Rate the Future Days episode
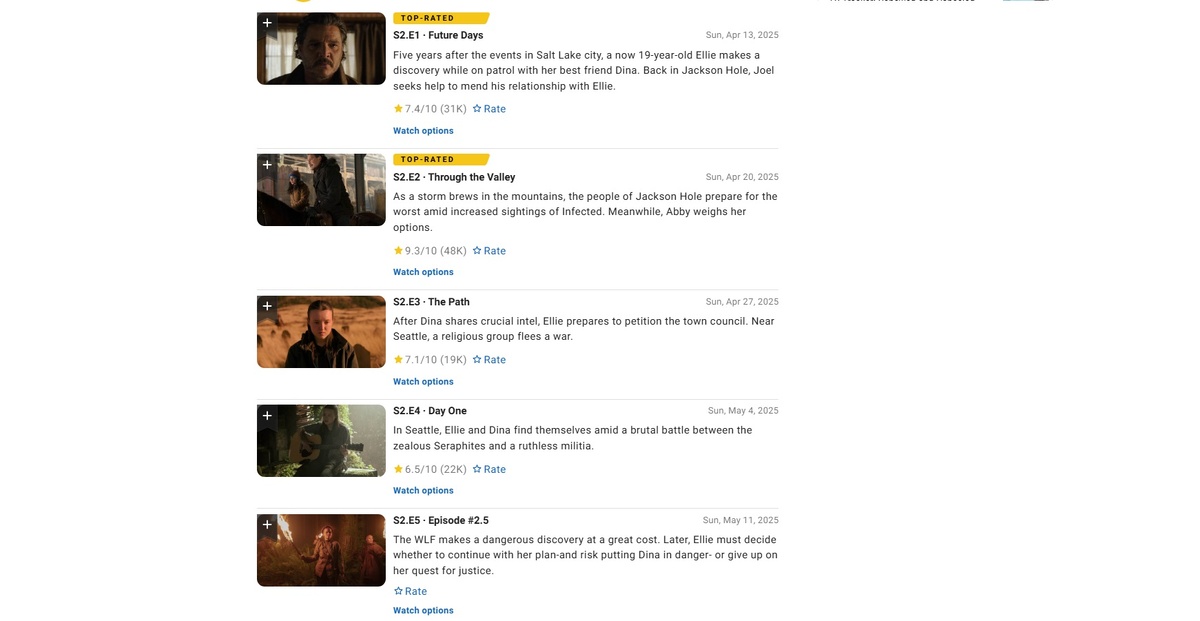1200x621 pixels. [x=489, y=109]
